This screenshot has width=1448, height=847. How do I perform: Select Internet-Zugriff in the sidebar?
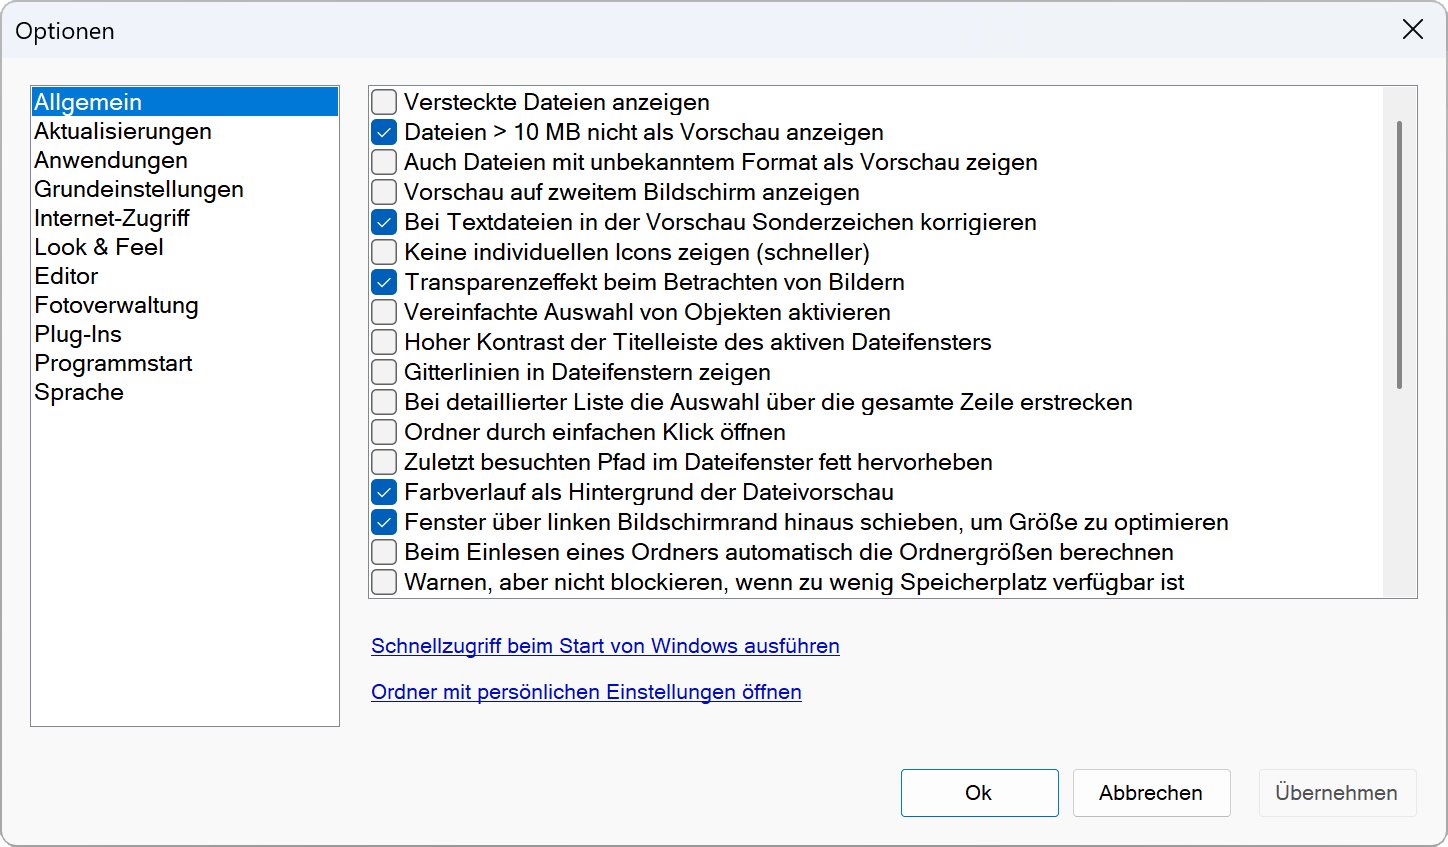click(x=111, y=218)
